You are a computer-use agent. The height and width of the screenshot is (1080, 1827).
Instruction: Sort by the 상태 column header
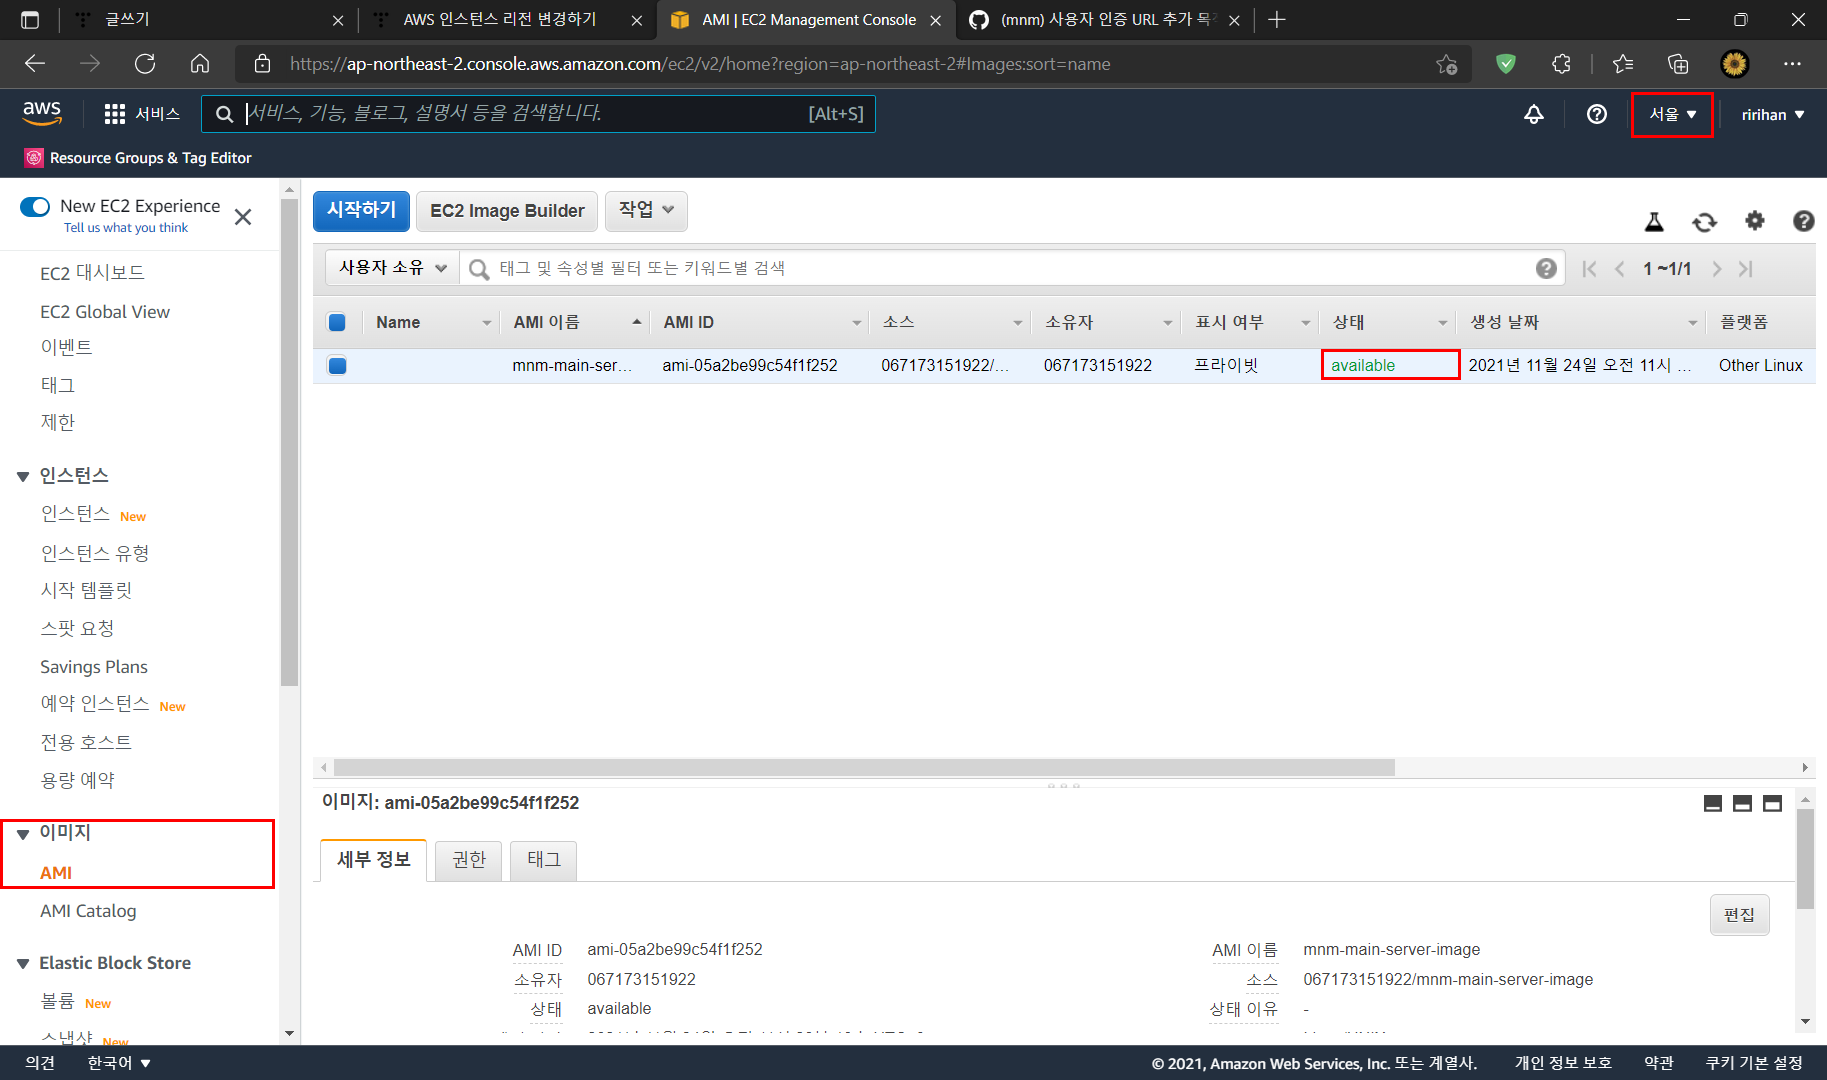[1389, 322]
